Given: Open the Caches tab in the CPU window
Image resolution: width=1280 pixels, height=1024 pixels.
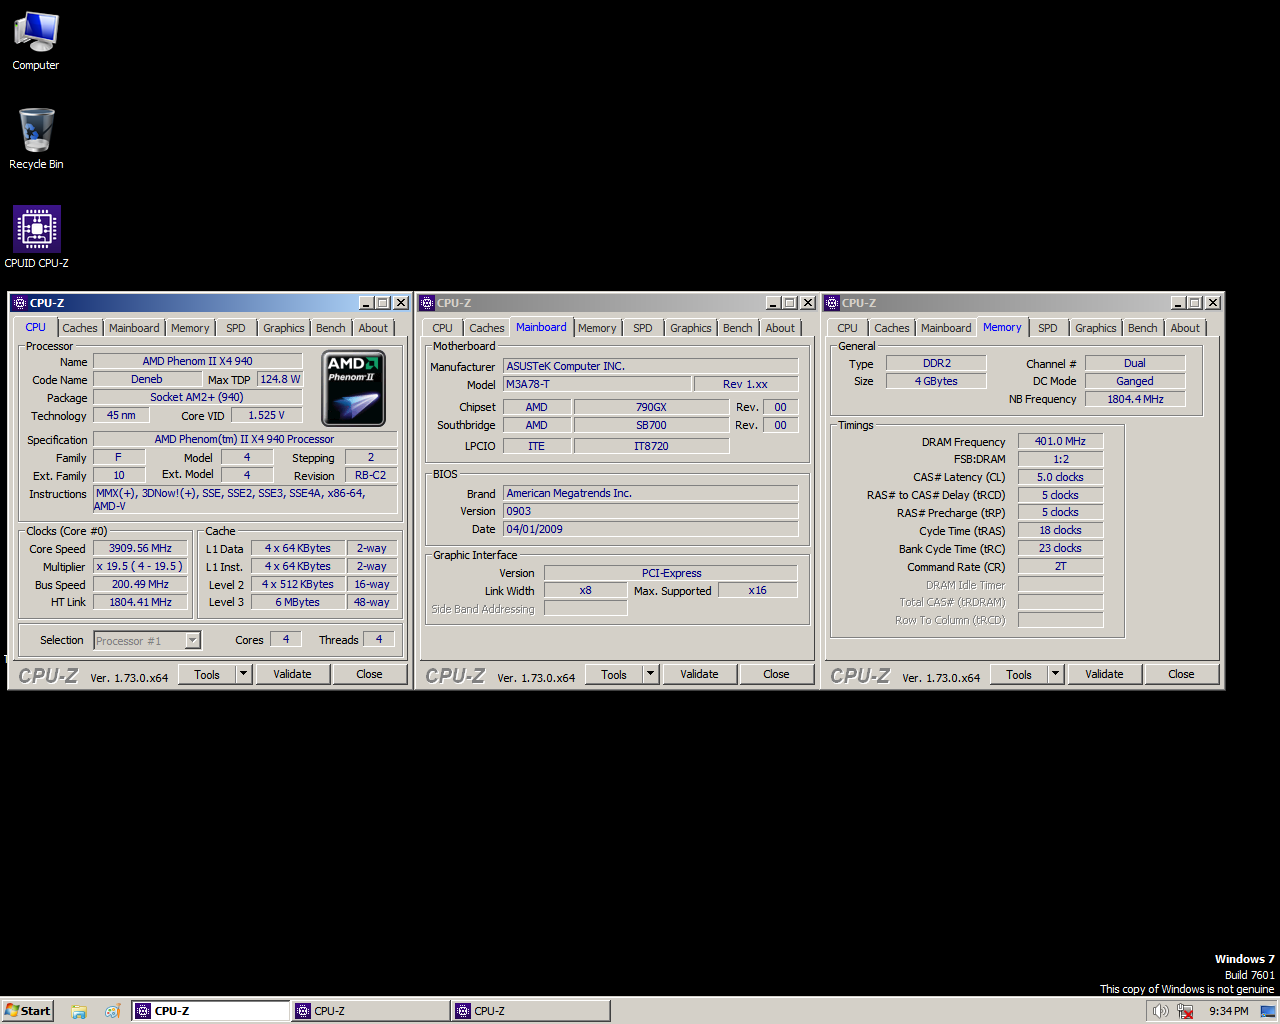Looking at the screenshot, I should click(80, 328).
